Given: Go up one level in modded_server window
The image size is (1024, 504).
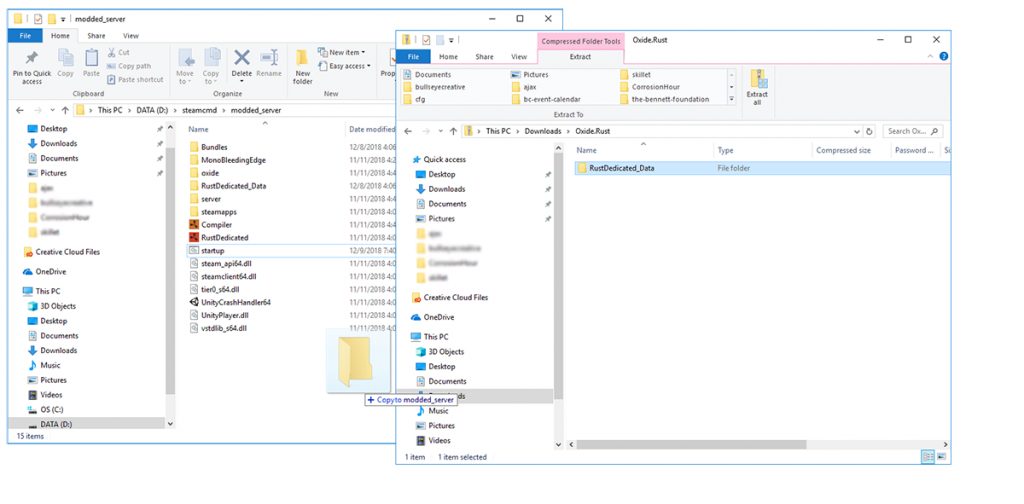Looking at the screenshot, I should pos(65,110).
